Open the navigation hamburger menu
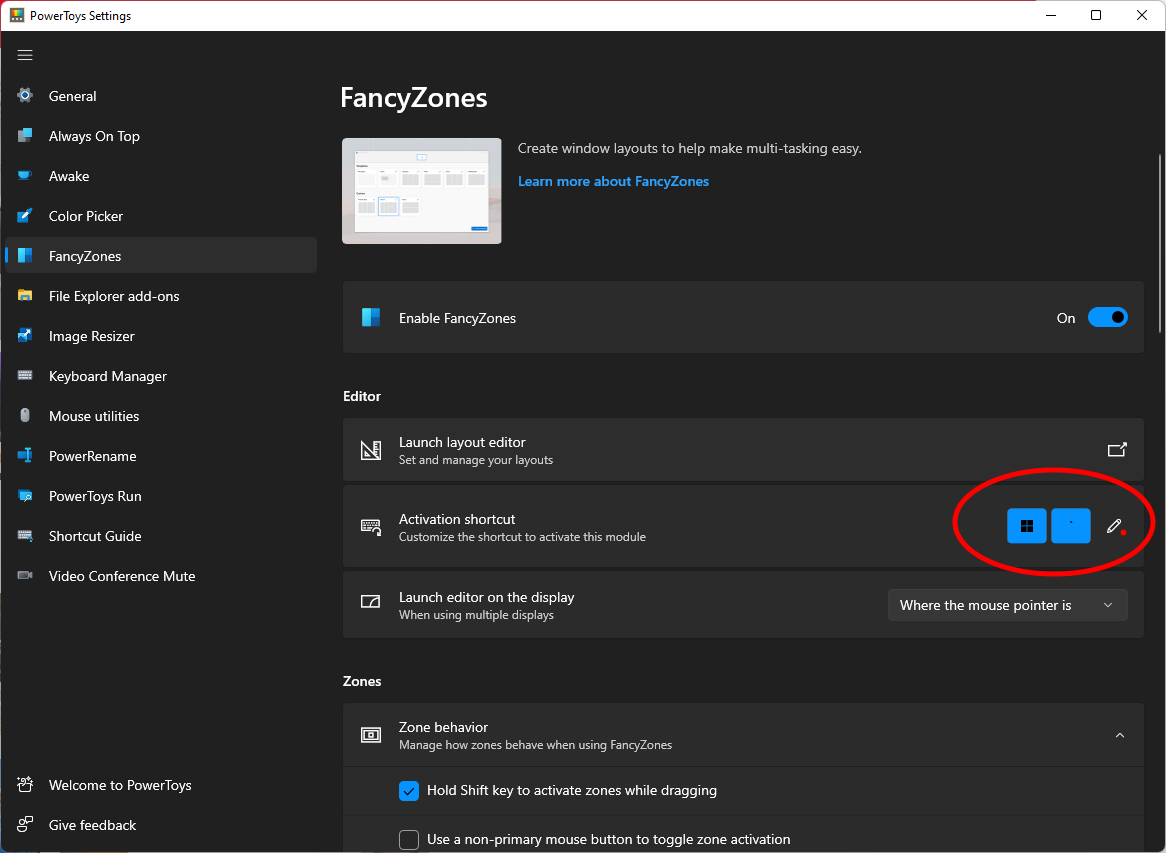The height and width of the screenshot is (853, 1166). tap(25, 55)
